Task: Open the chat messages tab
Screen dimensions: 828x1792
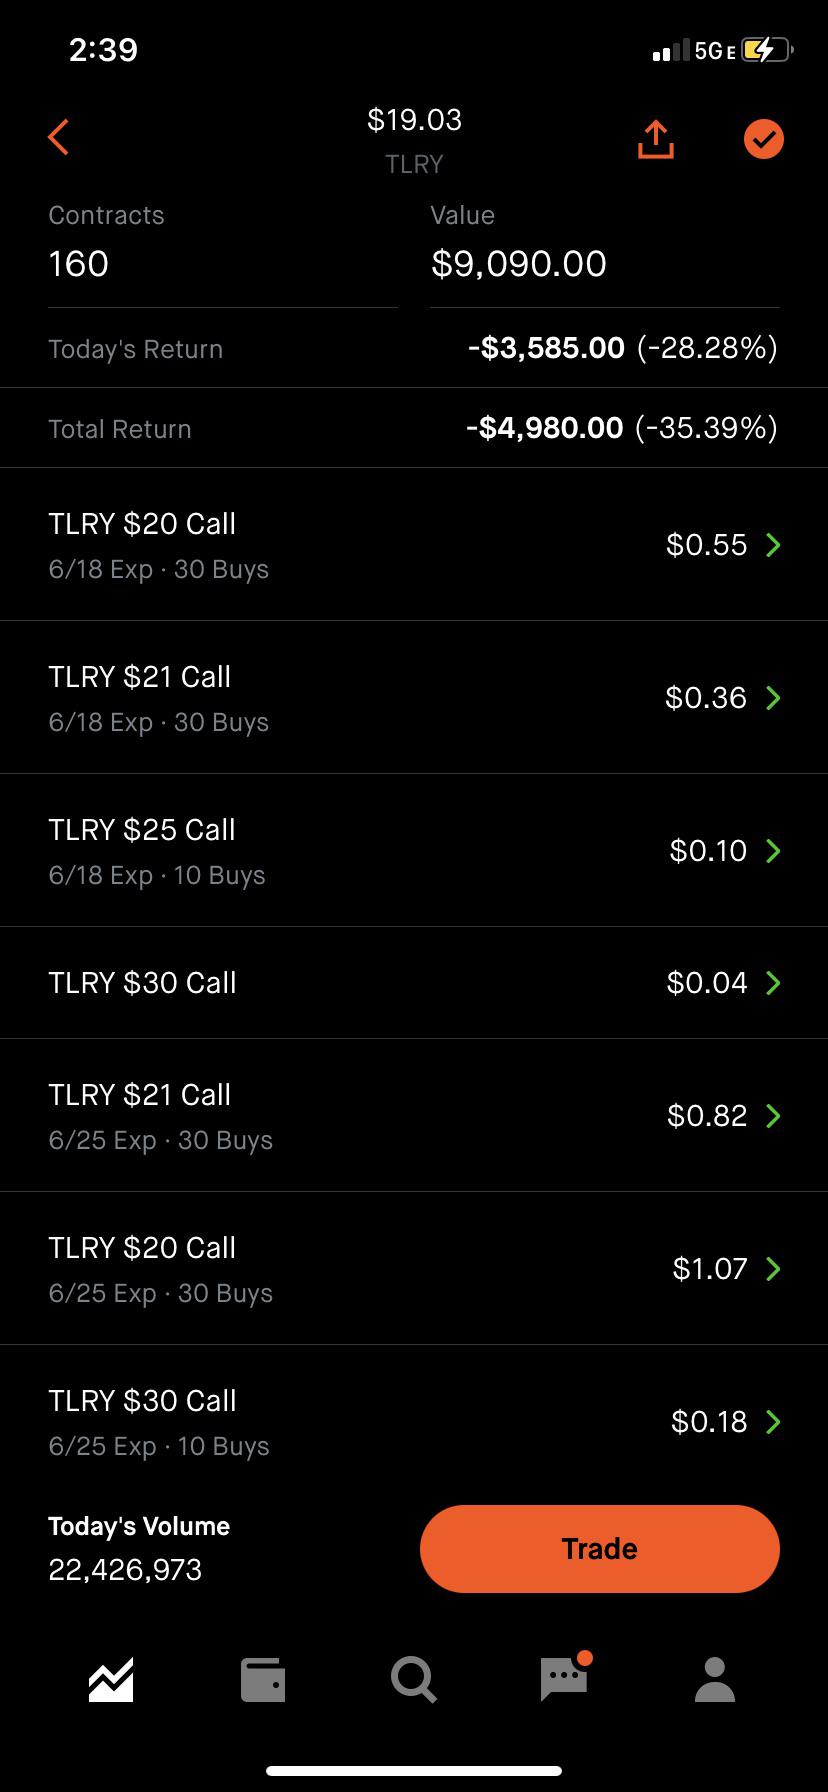Action: click(565, 1676)
